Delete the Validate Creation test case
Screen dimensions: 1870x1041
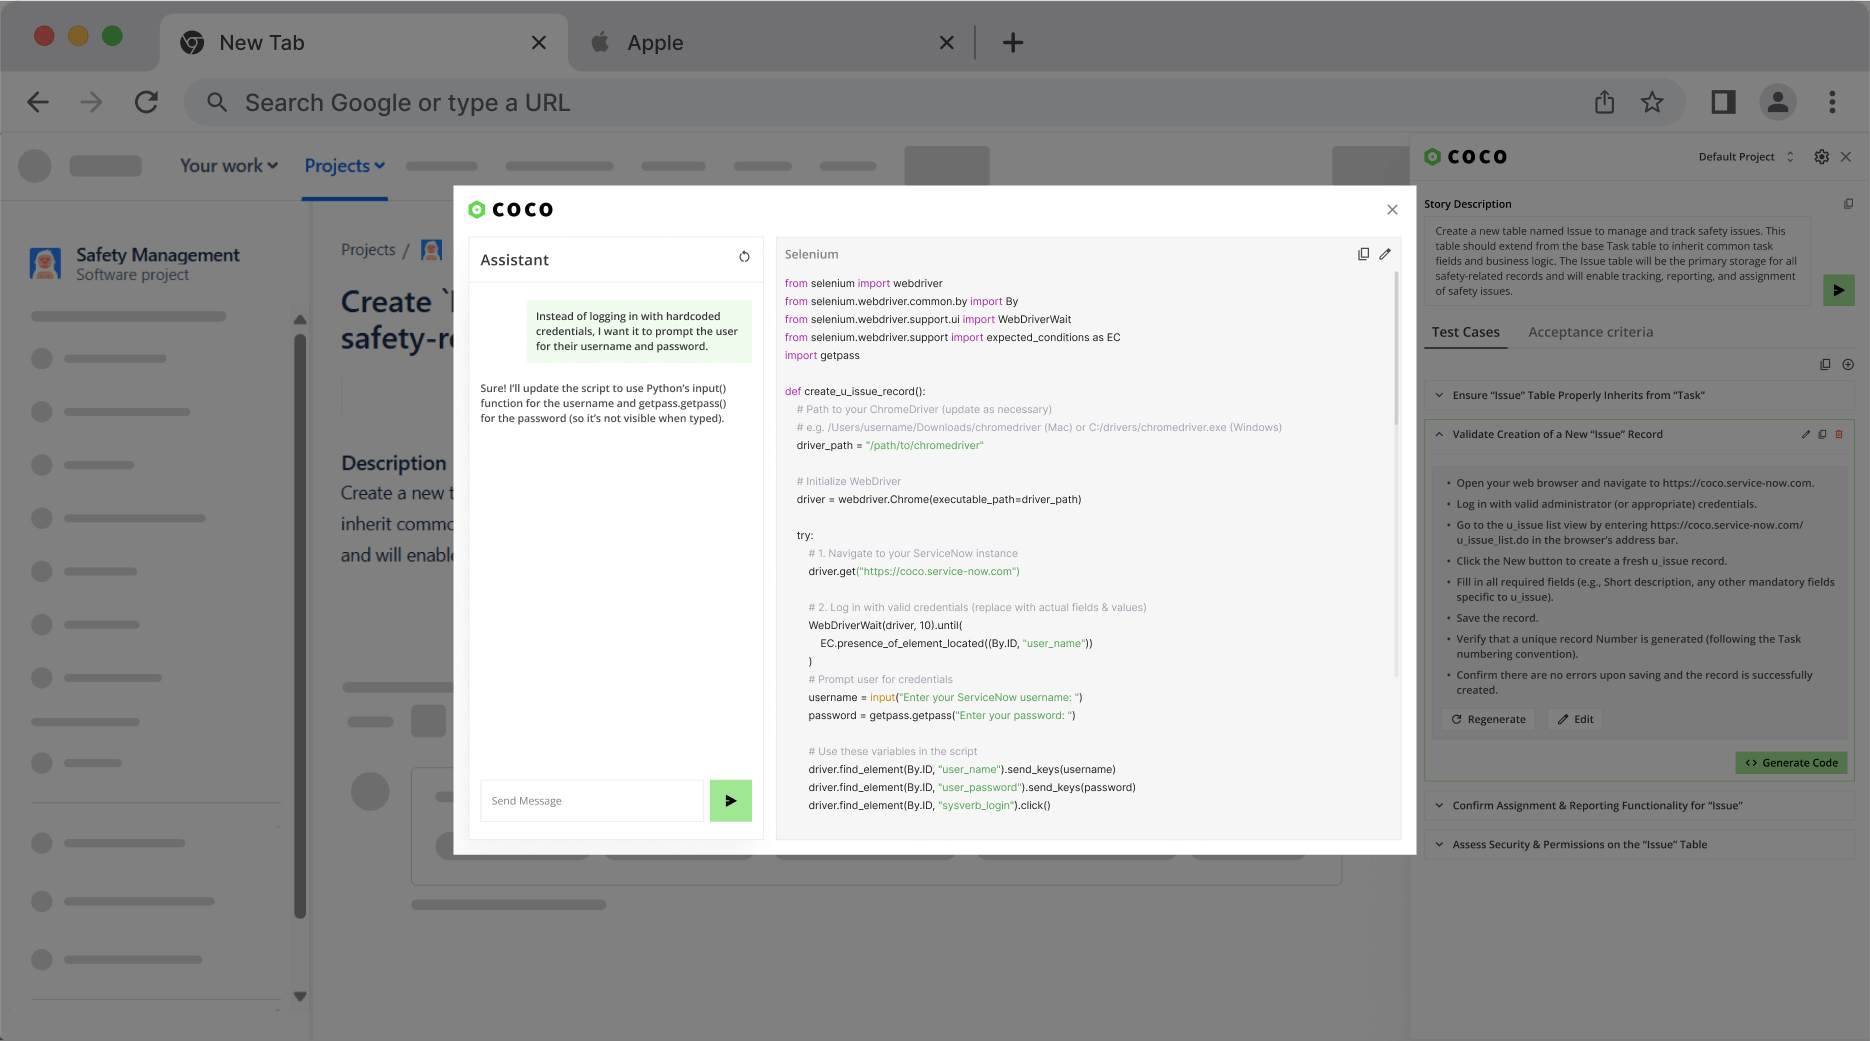pyautogui.click(x=1839, y=434)
